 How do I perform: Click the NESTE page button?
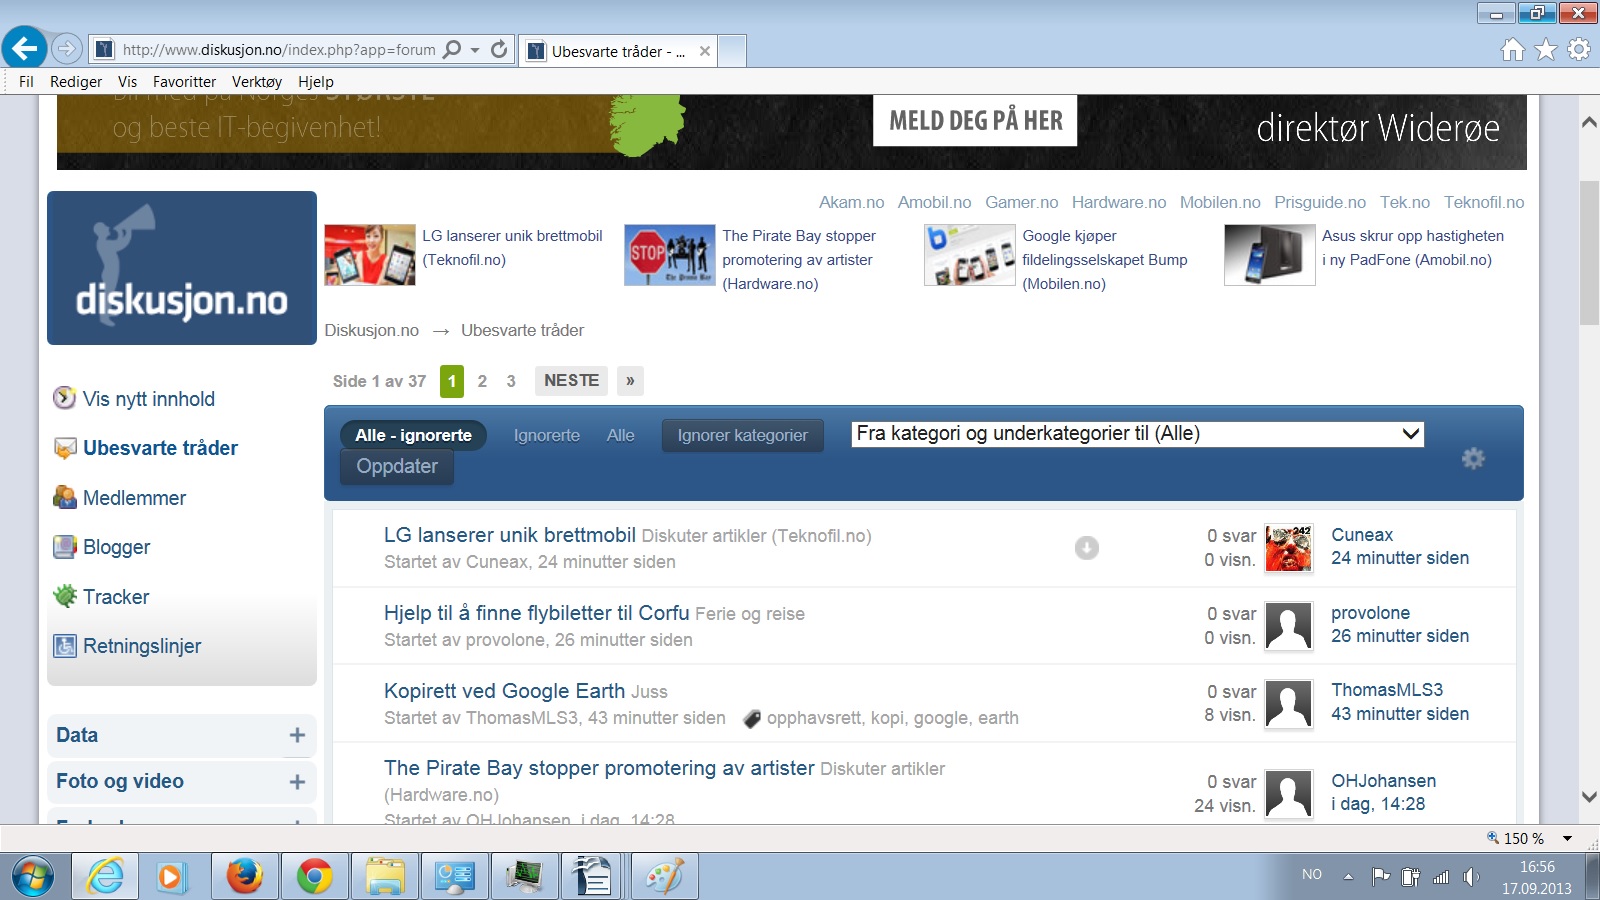(571, 381)
